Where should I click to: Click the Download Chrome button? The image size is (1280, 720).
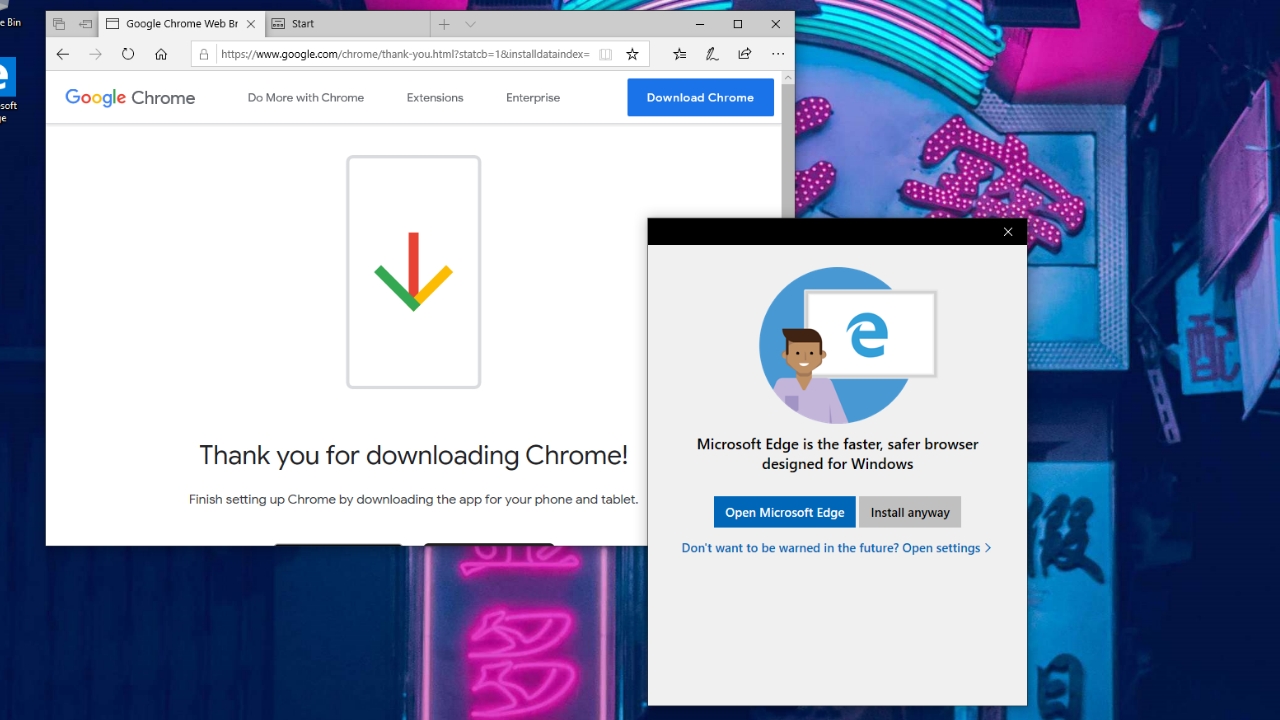coord(700,97)
